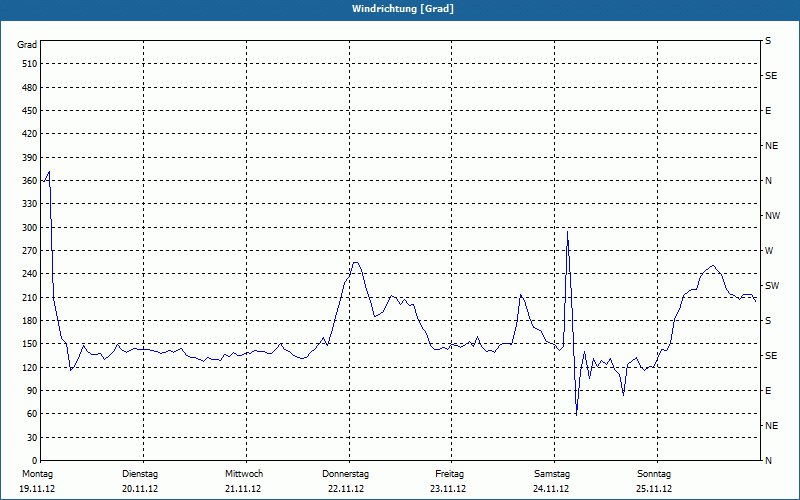This screenshot has width=800, height=500.
Task: Click the date 23.11.12
Action: [448, 489]
